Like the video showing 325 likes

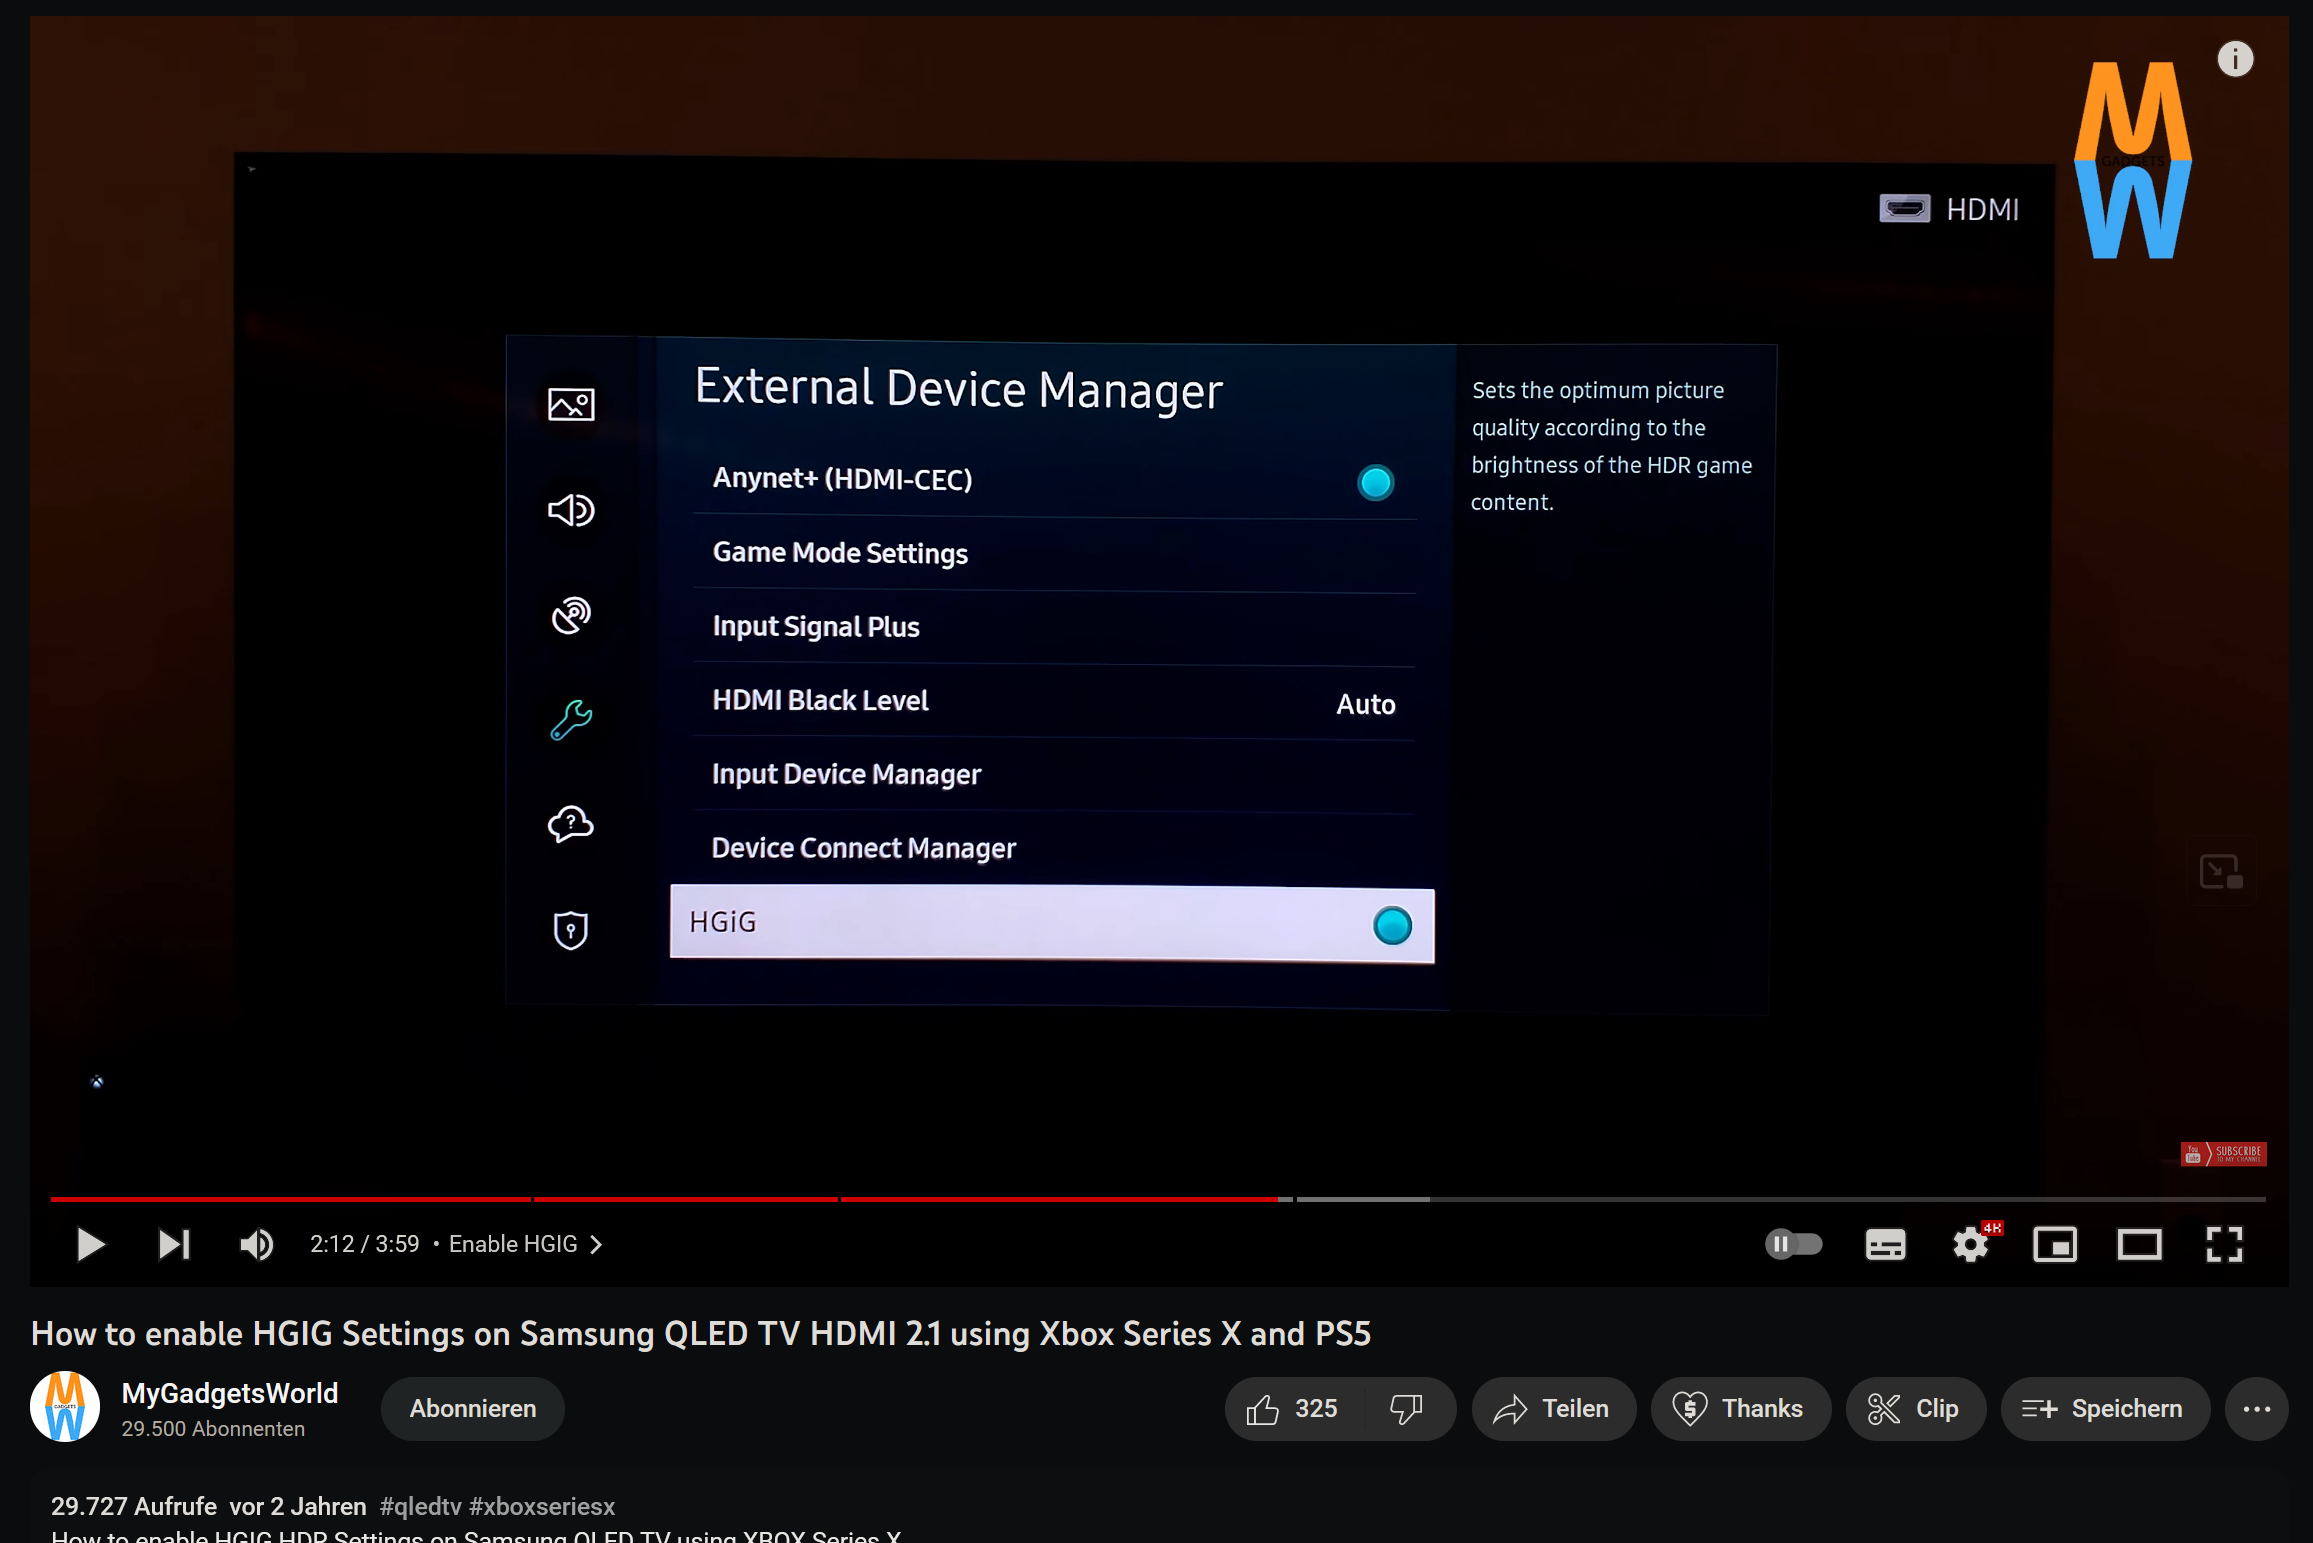[1291, 1408]
